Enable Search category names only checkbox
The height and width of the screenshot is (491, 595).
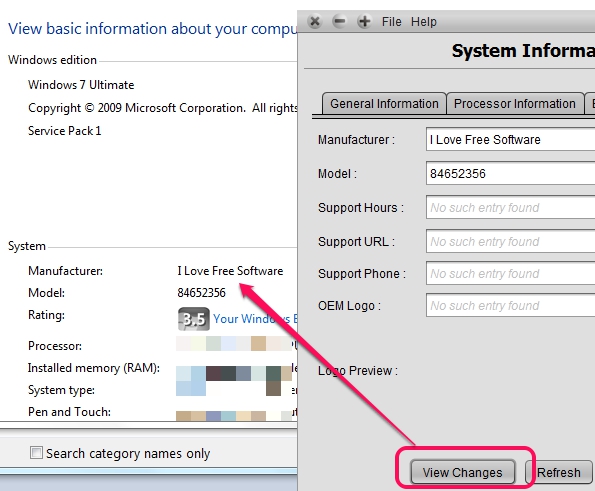tap(36, 452)
